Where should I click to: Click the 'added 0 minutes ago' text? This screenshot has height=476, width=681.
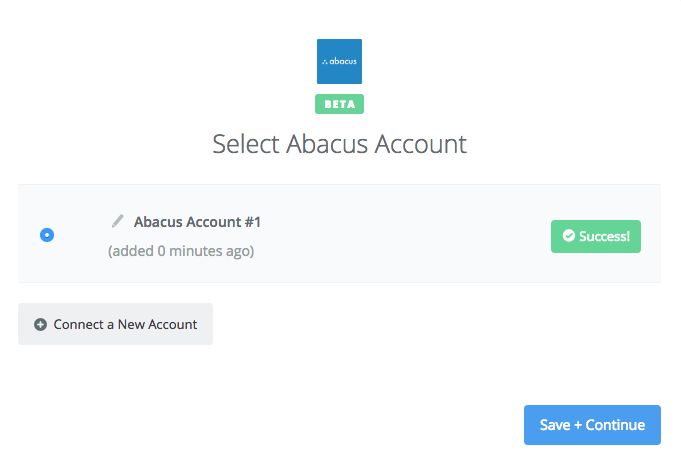[181, 251]
